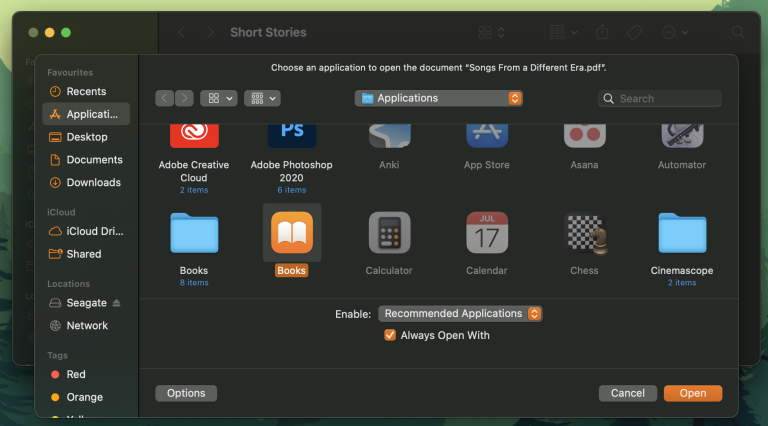Select Downloads in the sidebar

tap(93, 183)
